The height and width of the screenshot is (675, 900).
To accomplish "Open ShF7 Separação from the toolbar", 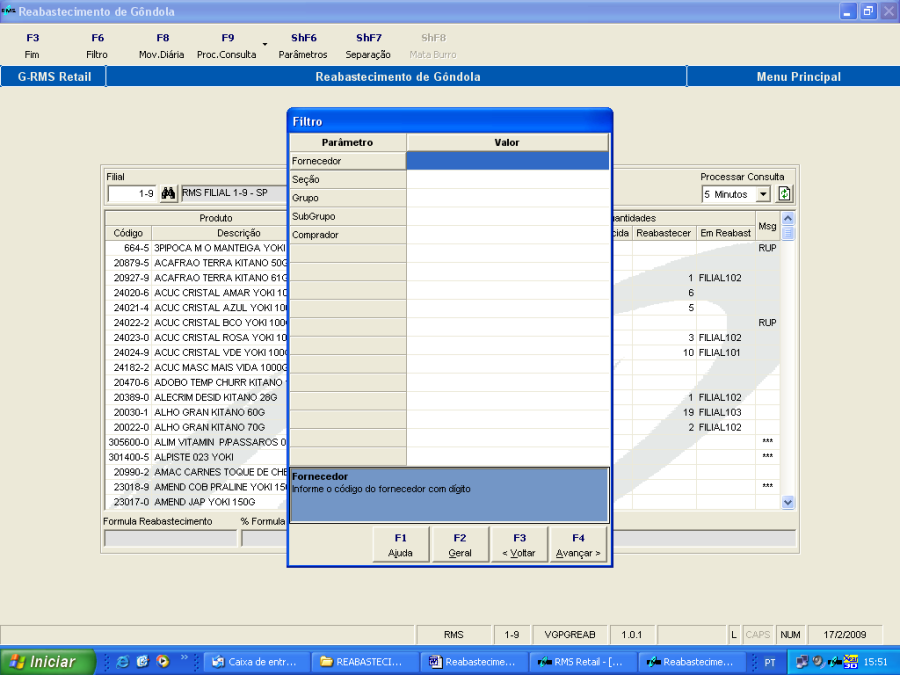I will point(368,46).
